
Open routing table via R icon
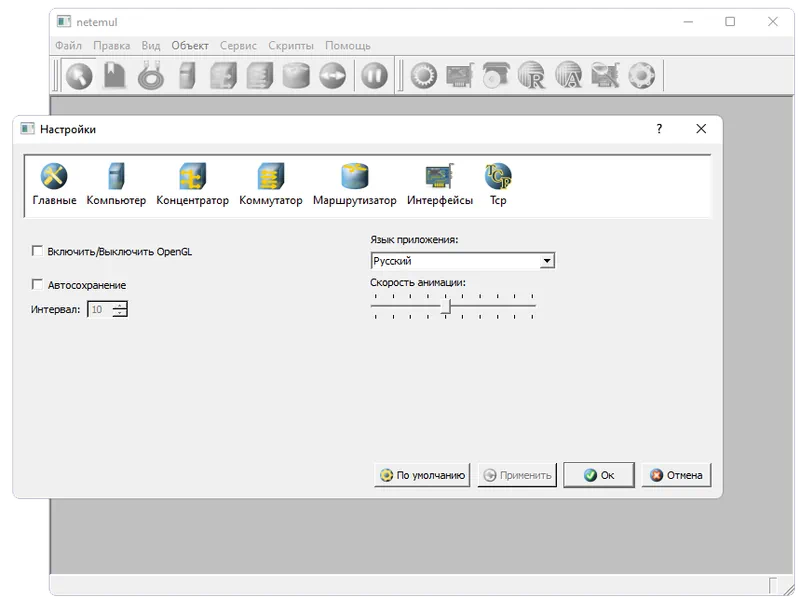[x=532, y=76]
